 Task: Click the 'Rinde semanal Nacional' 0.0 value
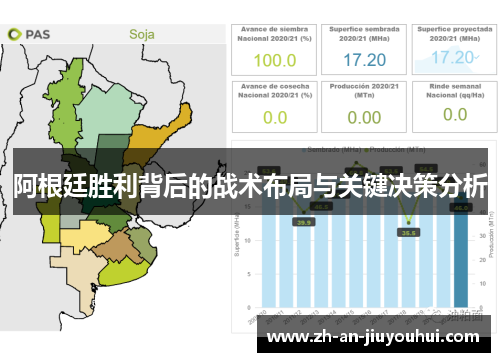[x=455, y=114]
